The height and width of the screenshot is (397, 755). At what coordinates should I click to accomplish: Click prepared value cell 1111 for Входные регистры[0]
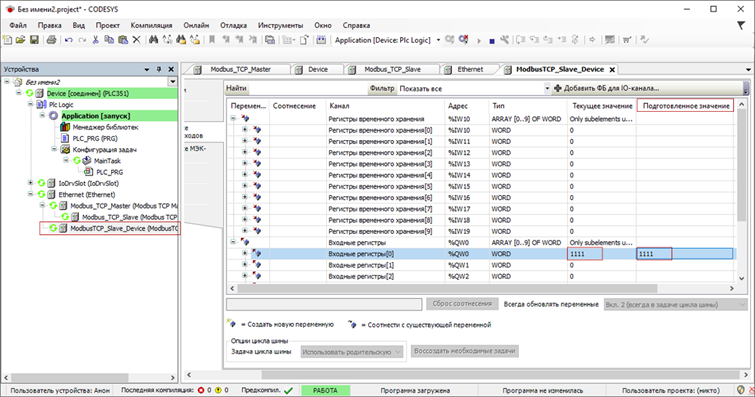coord(685,254)
